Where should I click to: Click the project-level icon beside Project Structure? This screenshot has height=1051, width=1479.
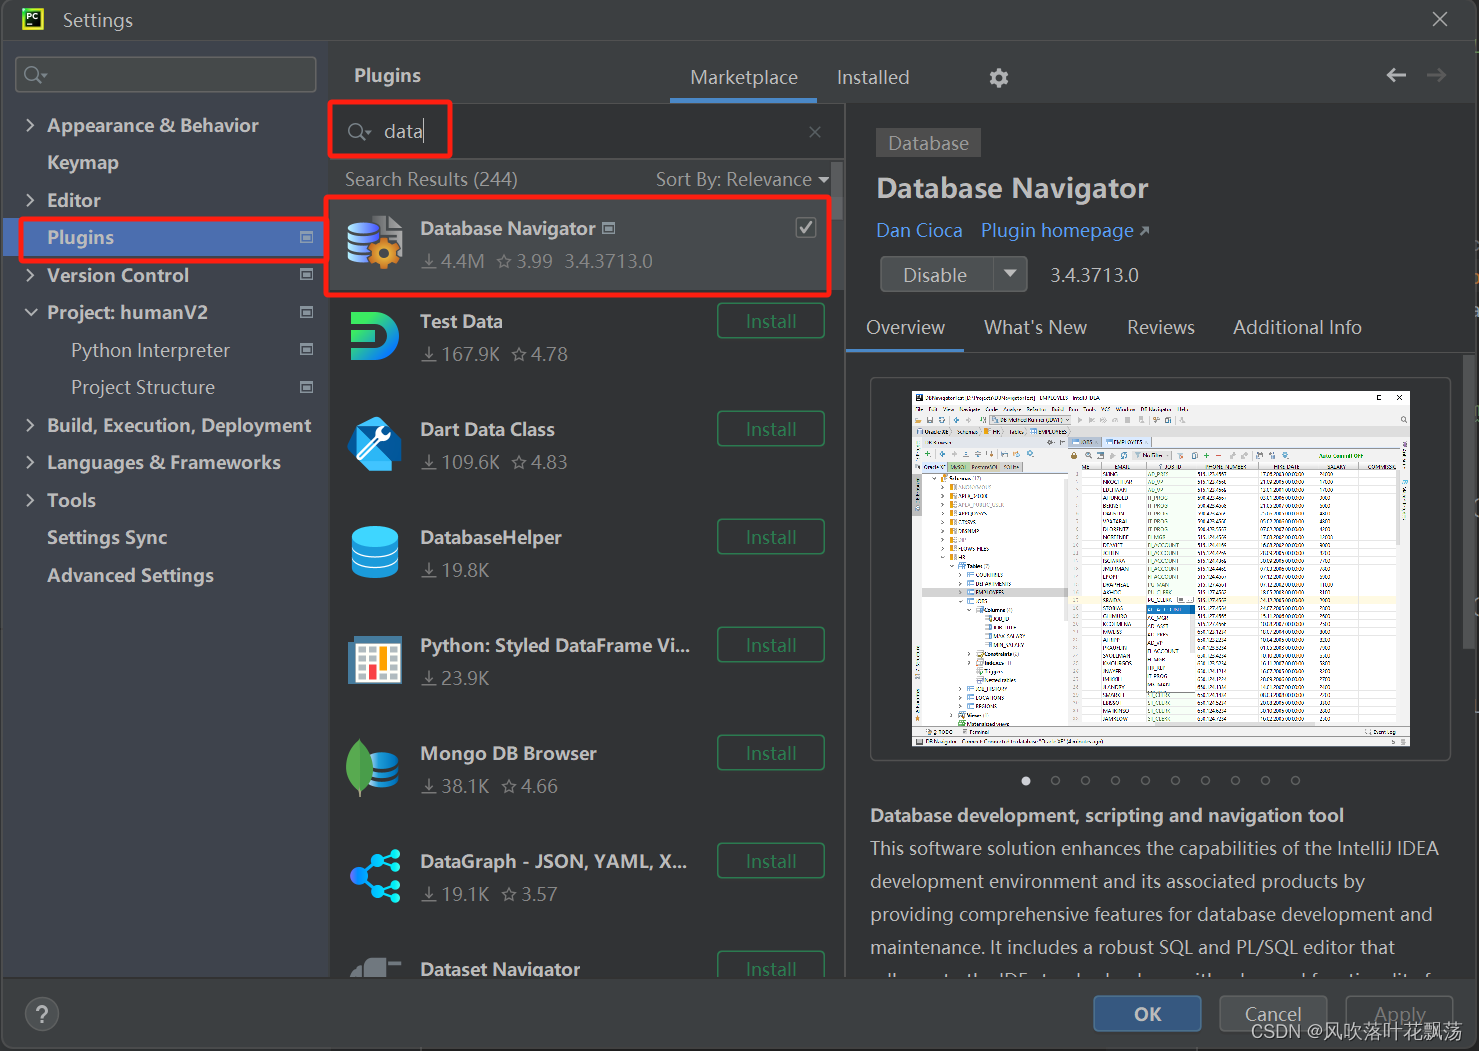[306, 387]
